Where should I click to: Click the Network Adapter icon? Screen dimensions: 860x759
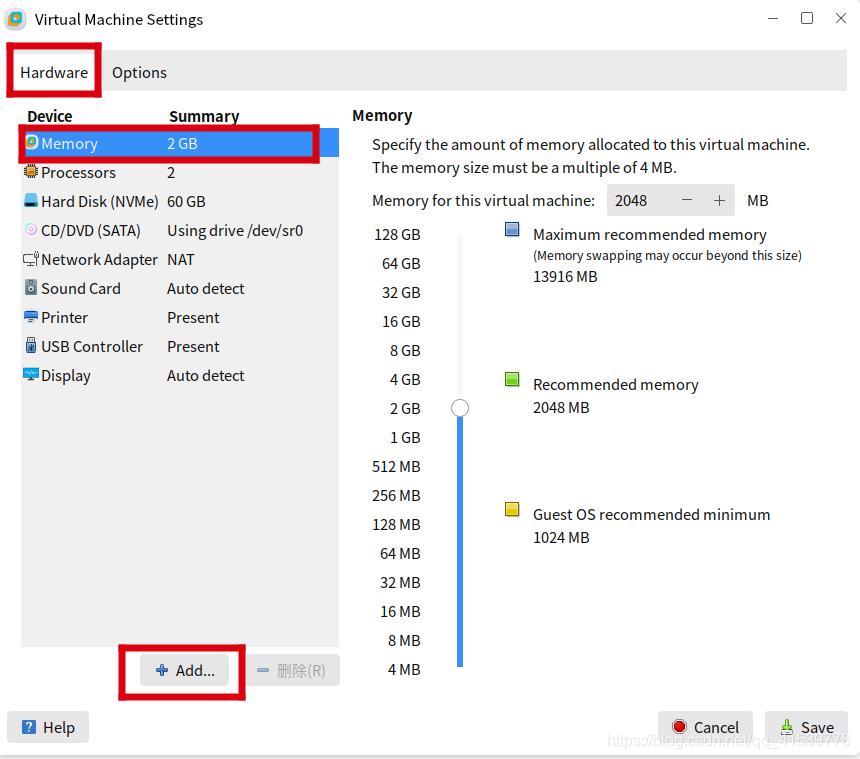pyautogui.click(x=31, y=259)
